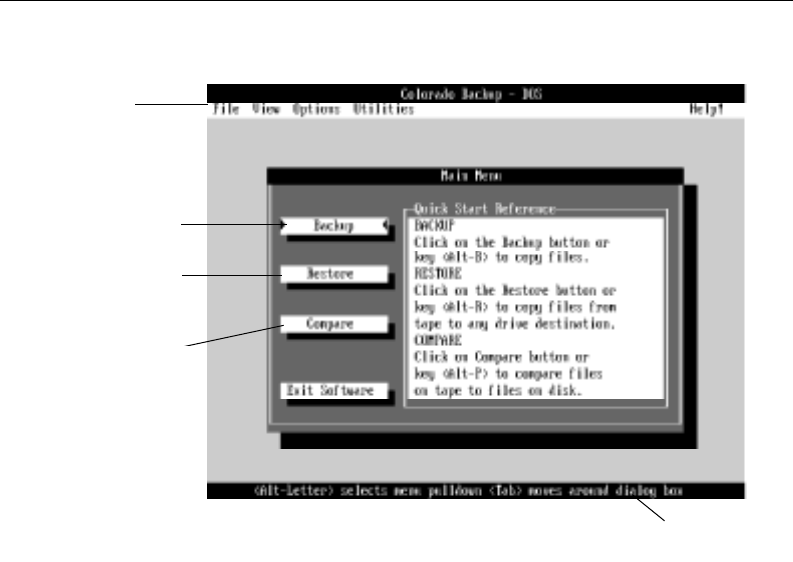Open the Options menu
The height and width of the screenshot is (562, 793).
[316, 109]
